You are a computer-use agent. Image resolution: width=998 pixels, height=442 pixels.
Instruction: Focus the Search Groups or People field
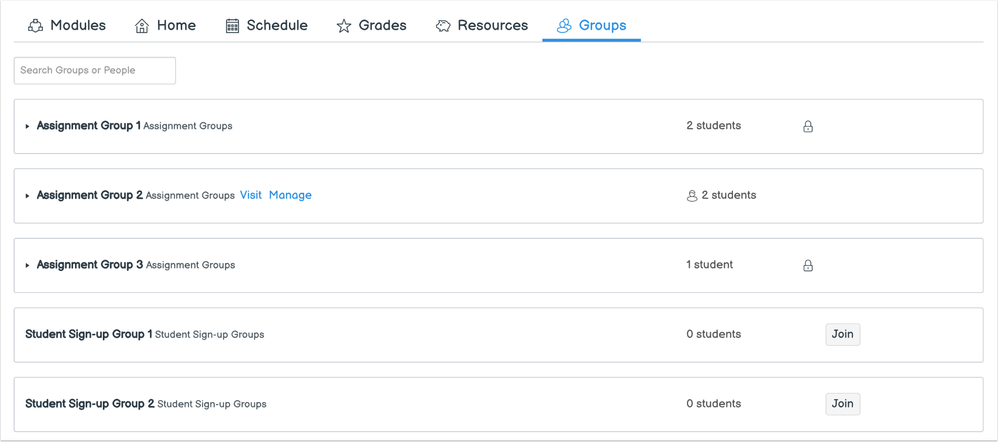click(x=95, y=70)
